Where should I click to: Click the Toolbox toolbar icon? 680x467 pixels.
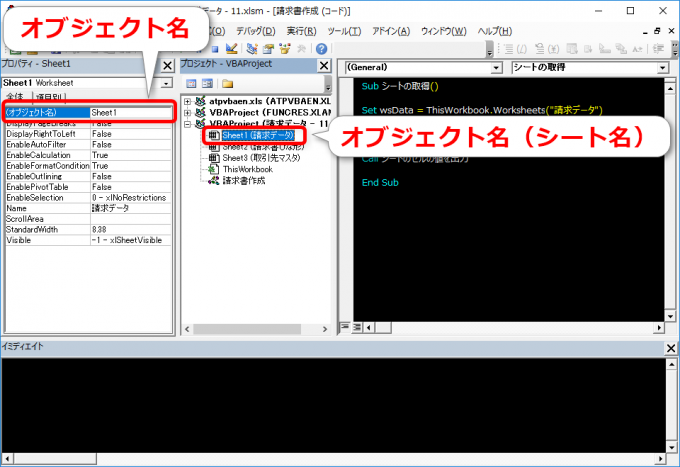tap(301, 49)
